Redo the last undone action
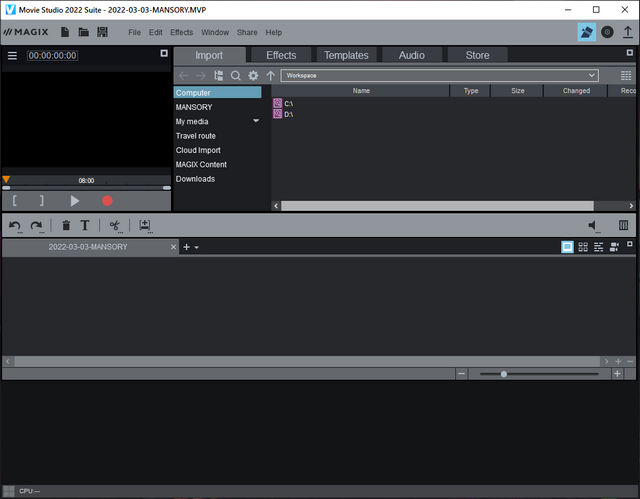Viewport: 640px width, 499px height. [37, 226]
